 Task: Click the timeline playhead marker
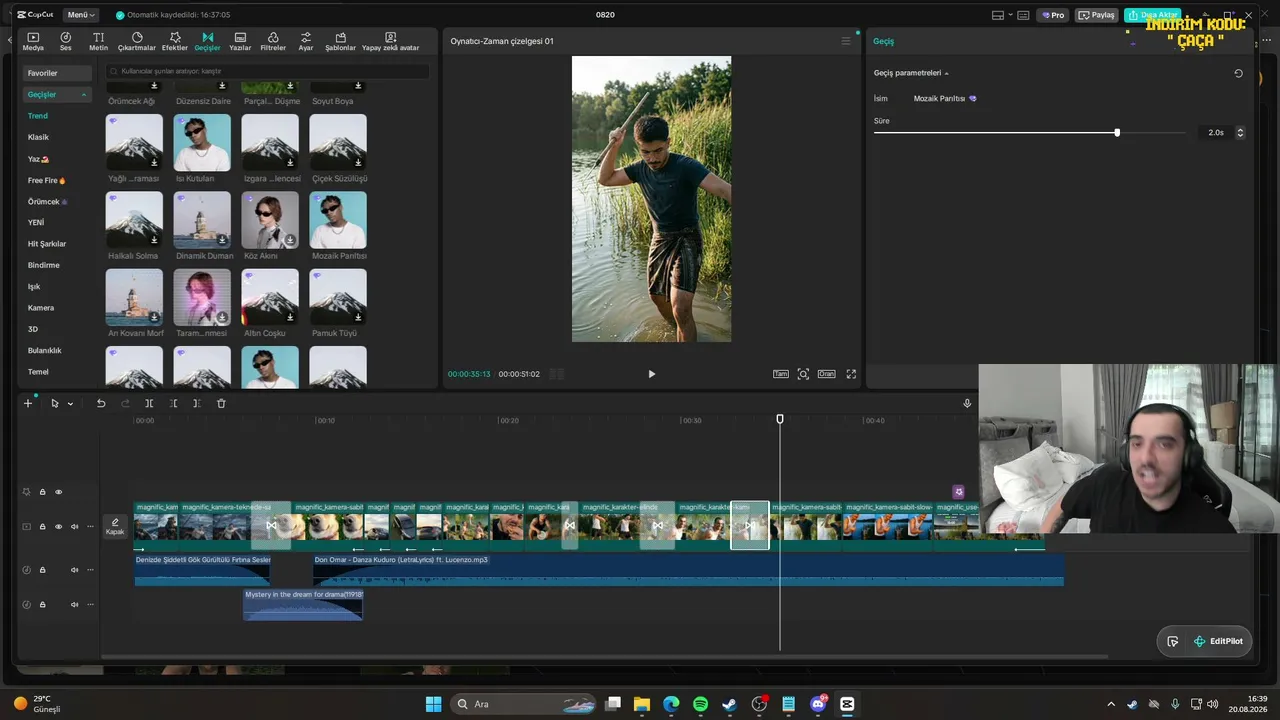pyautogui.click(x=780, y=419)
